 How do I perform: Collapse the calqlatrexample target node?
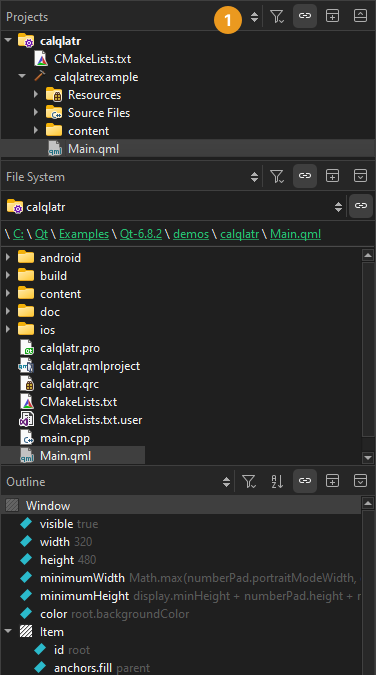pos(22,77)
